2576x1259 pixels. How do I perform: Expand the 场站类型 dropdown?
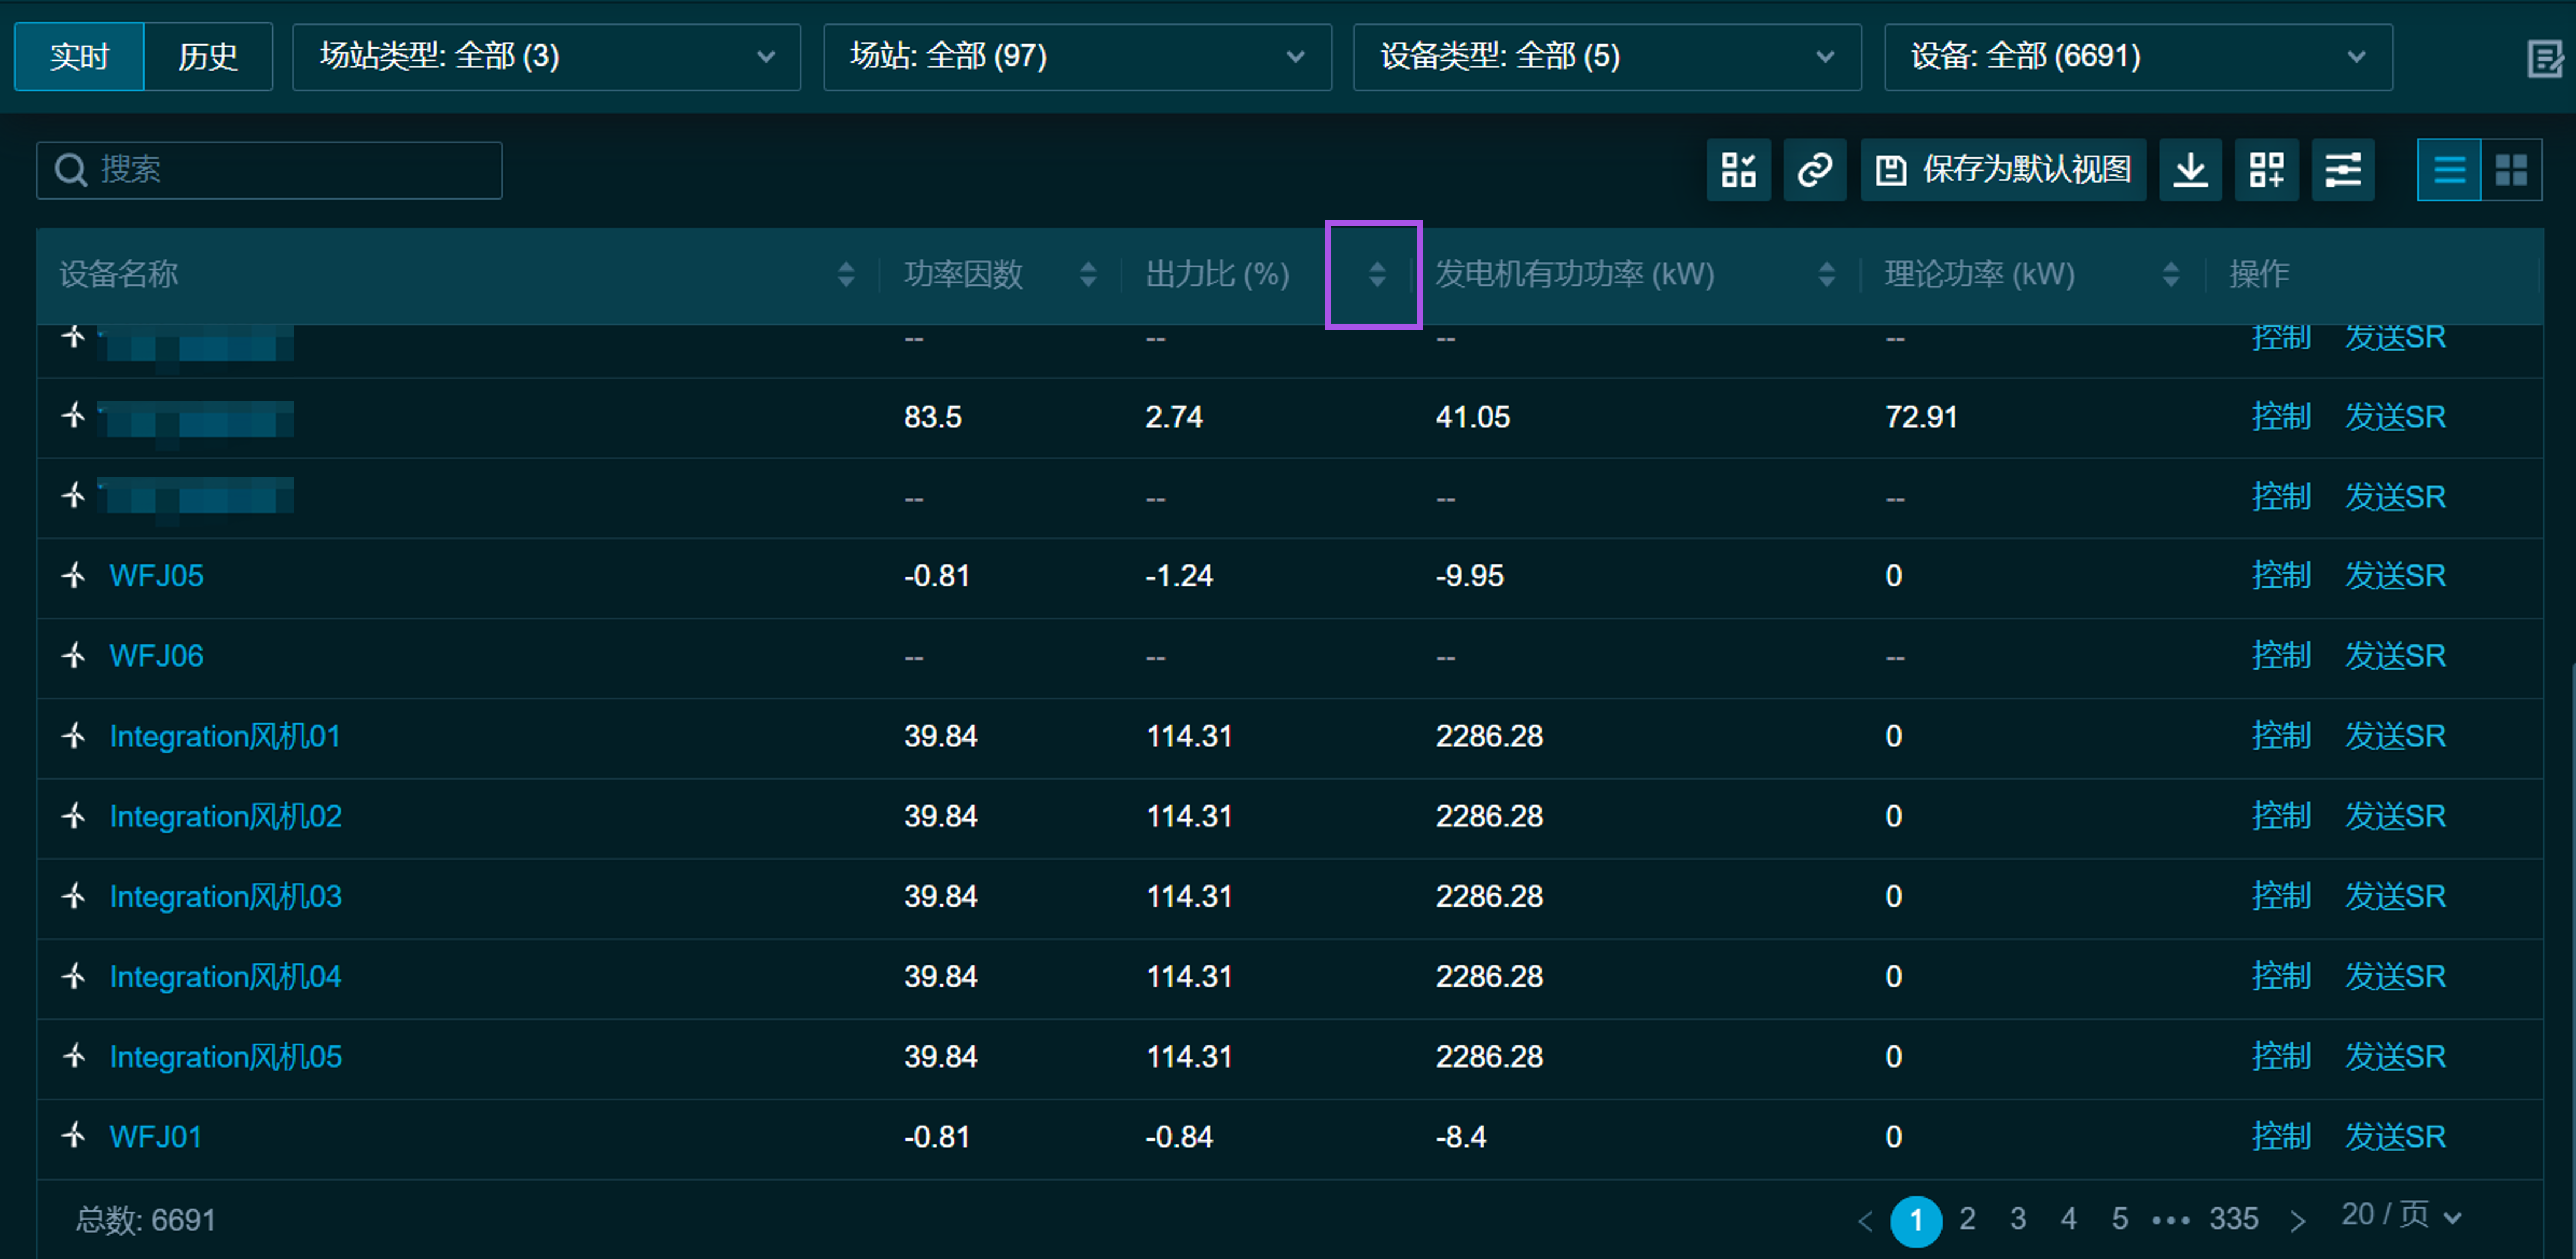pos(546,57)
